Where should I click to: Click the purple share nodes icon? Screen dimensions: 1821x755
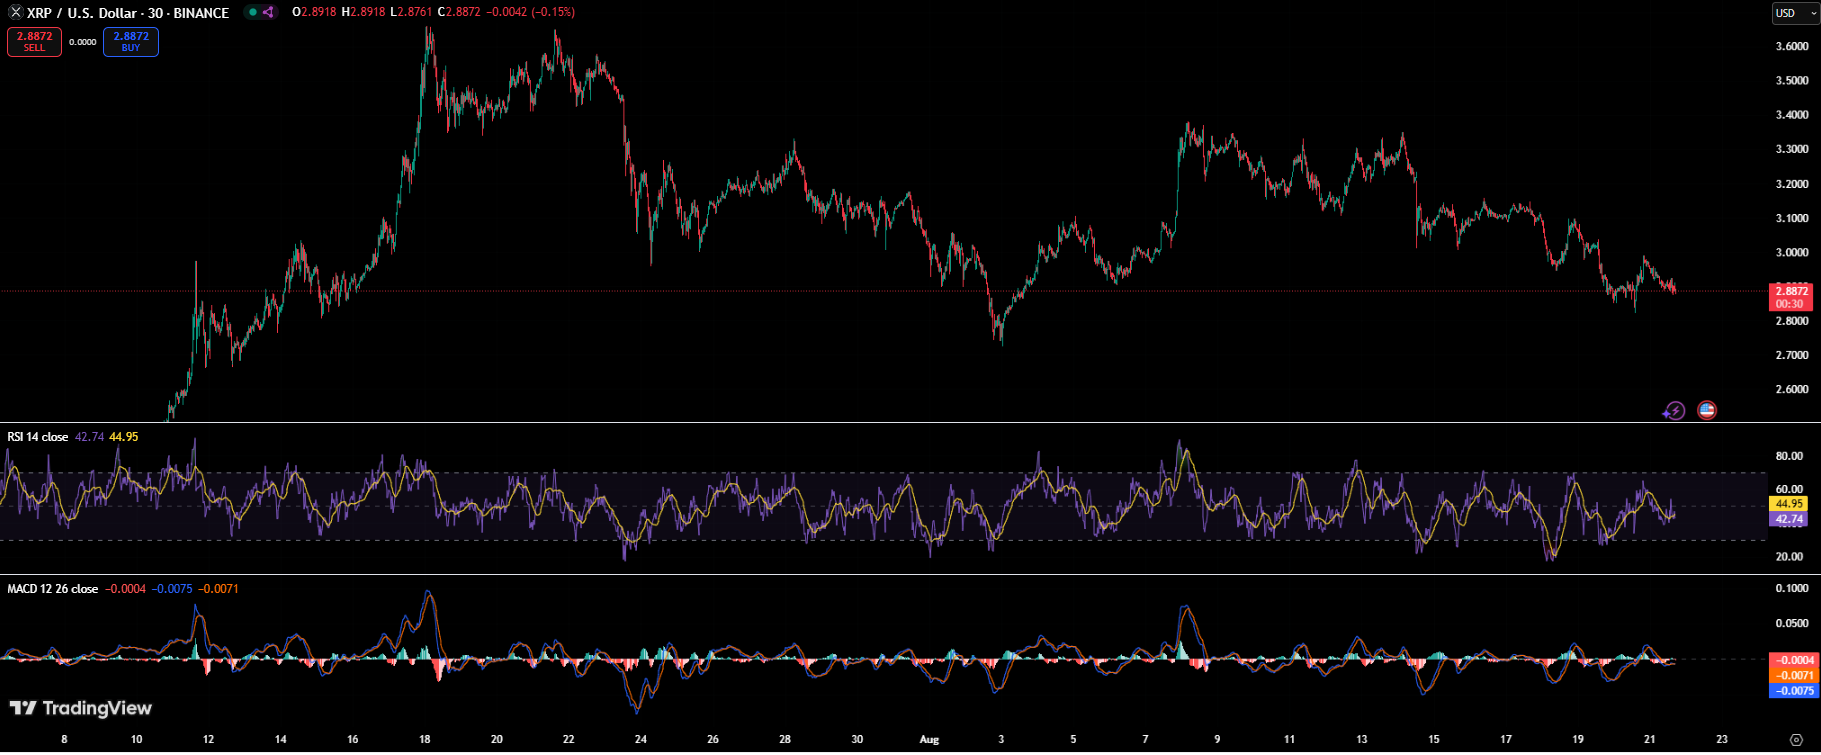coord(268,12)
